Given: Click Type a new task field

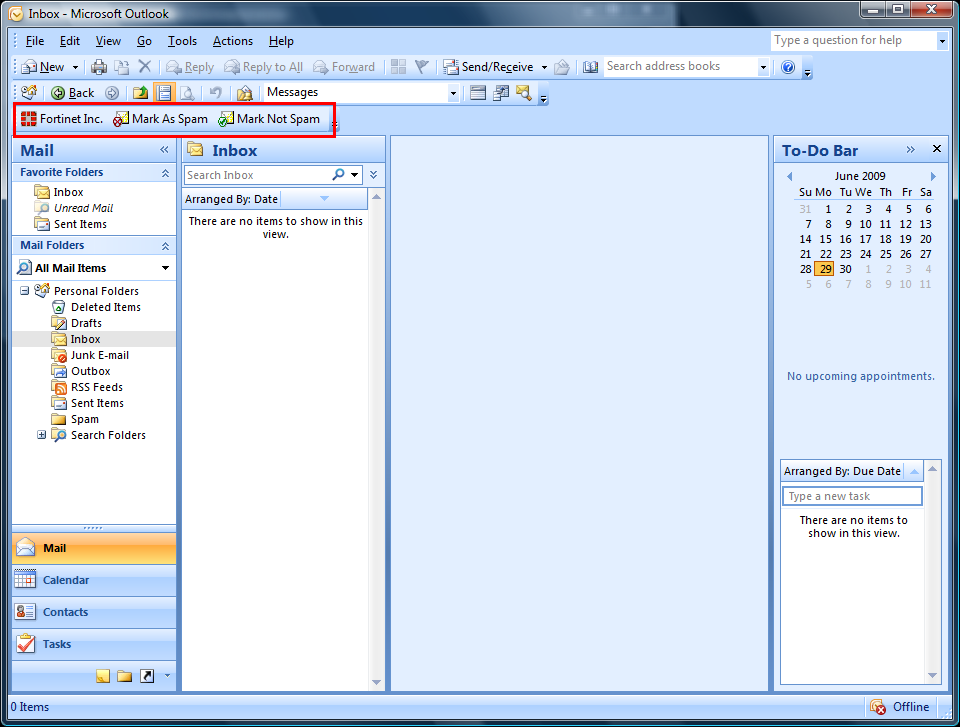Looking at the screenshot, I should (852, 496).
